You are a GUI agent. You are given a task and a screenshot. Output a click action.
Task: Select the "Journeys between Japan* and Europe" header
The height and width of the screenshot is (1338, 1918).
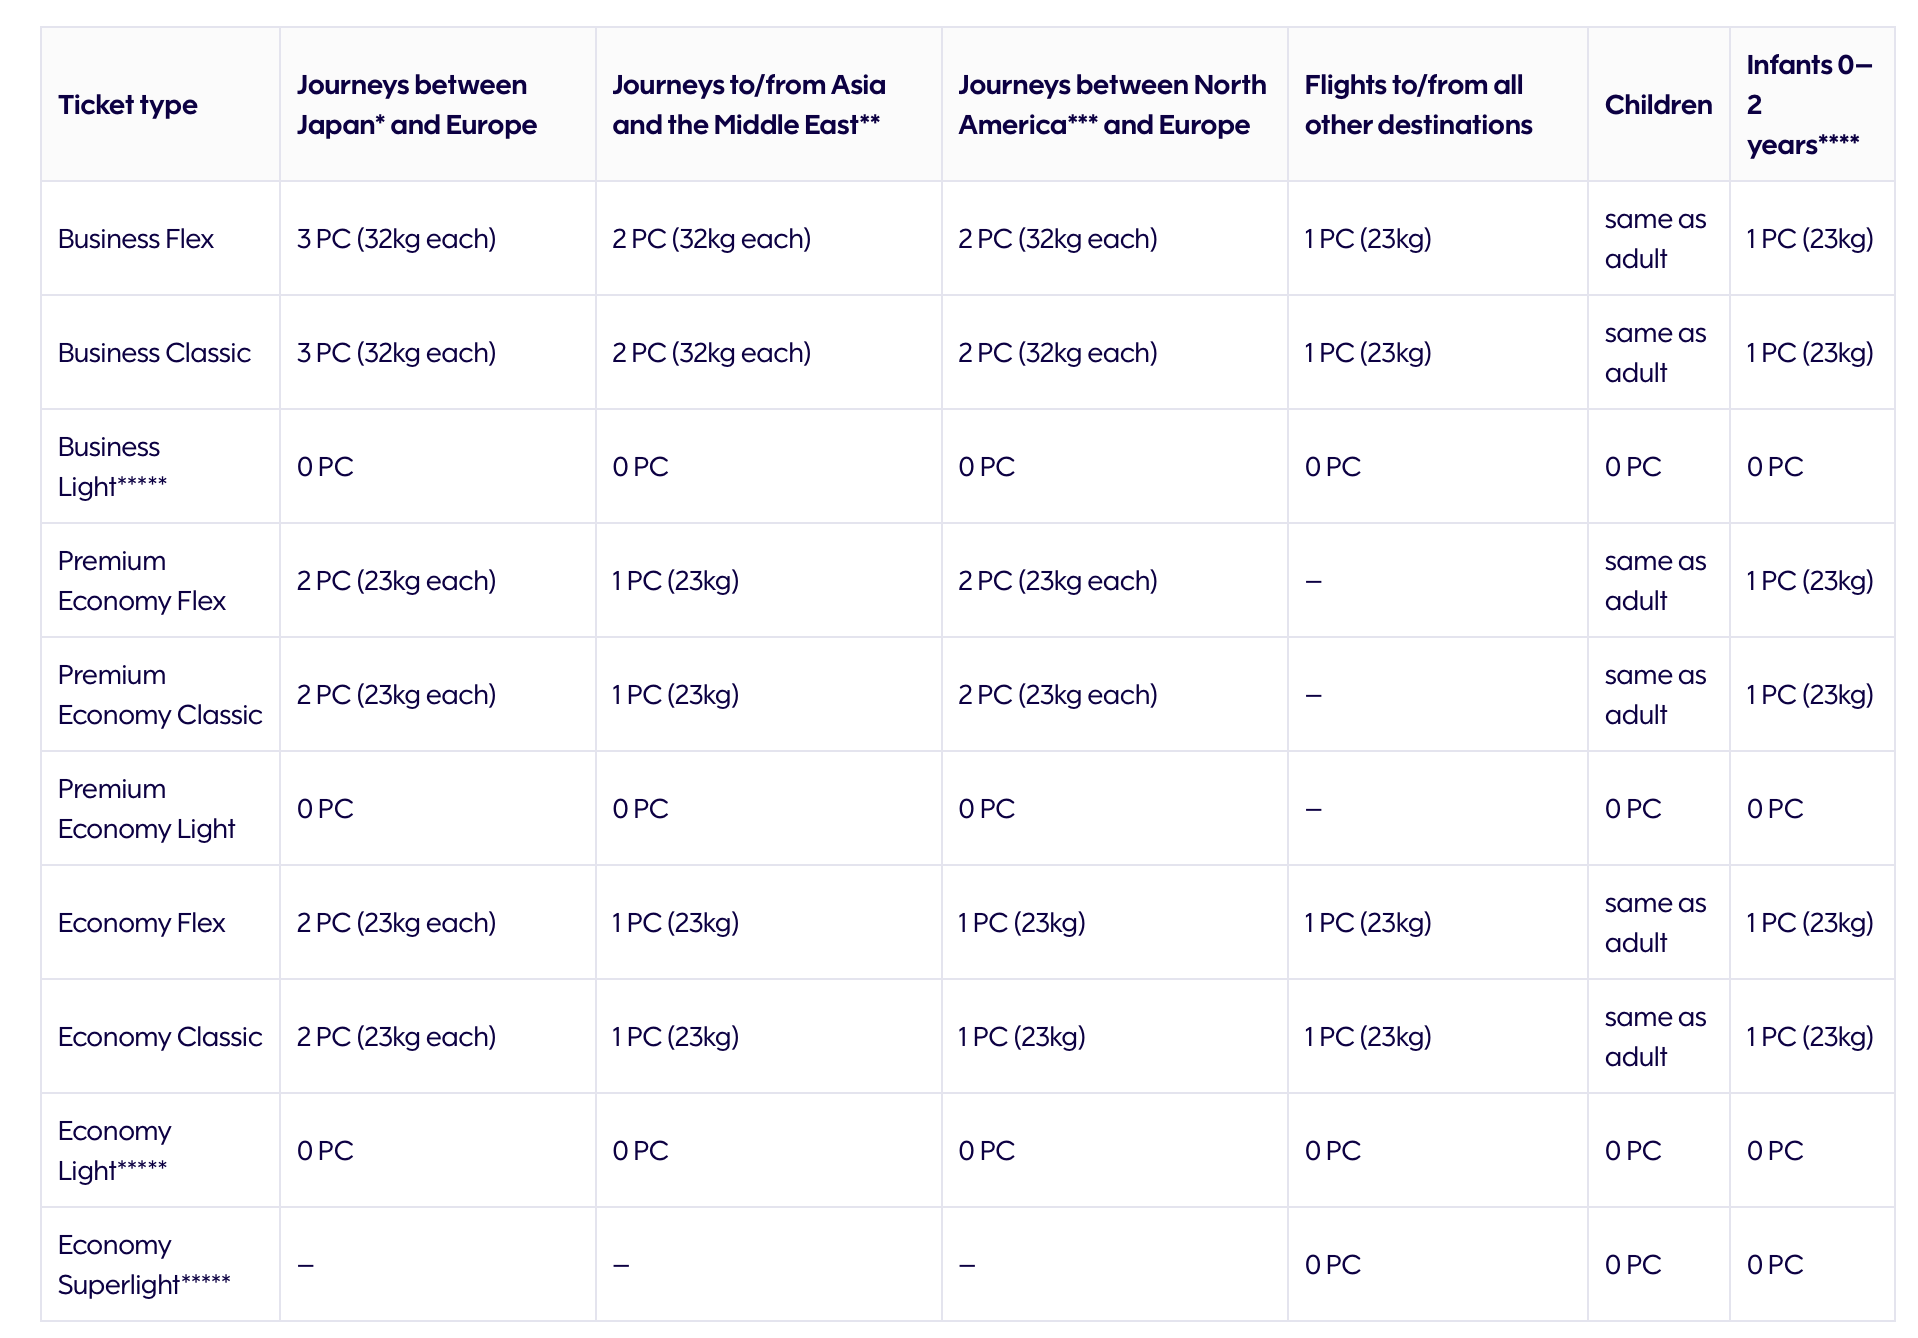[x=416, y=105]
